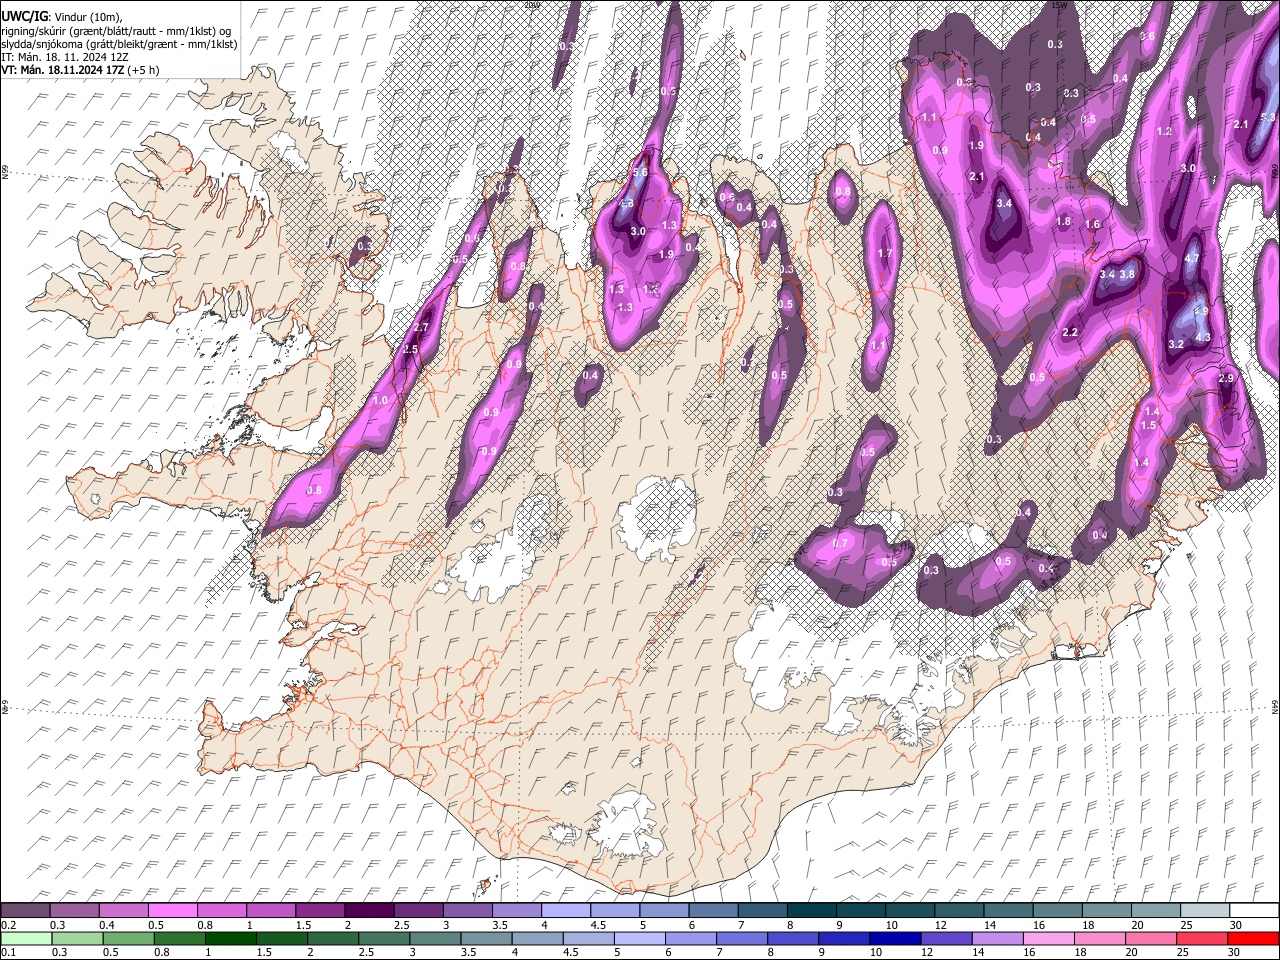Click the '64N' latitude label on the right edge
Image resolution: width=1280 pixels, height=960 pixels.
[x=1275, y=706]
